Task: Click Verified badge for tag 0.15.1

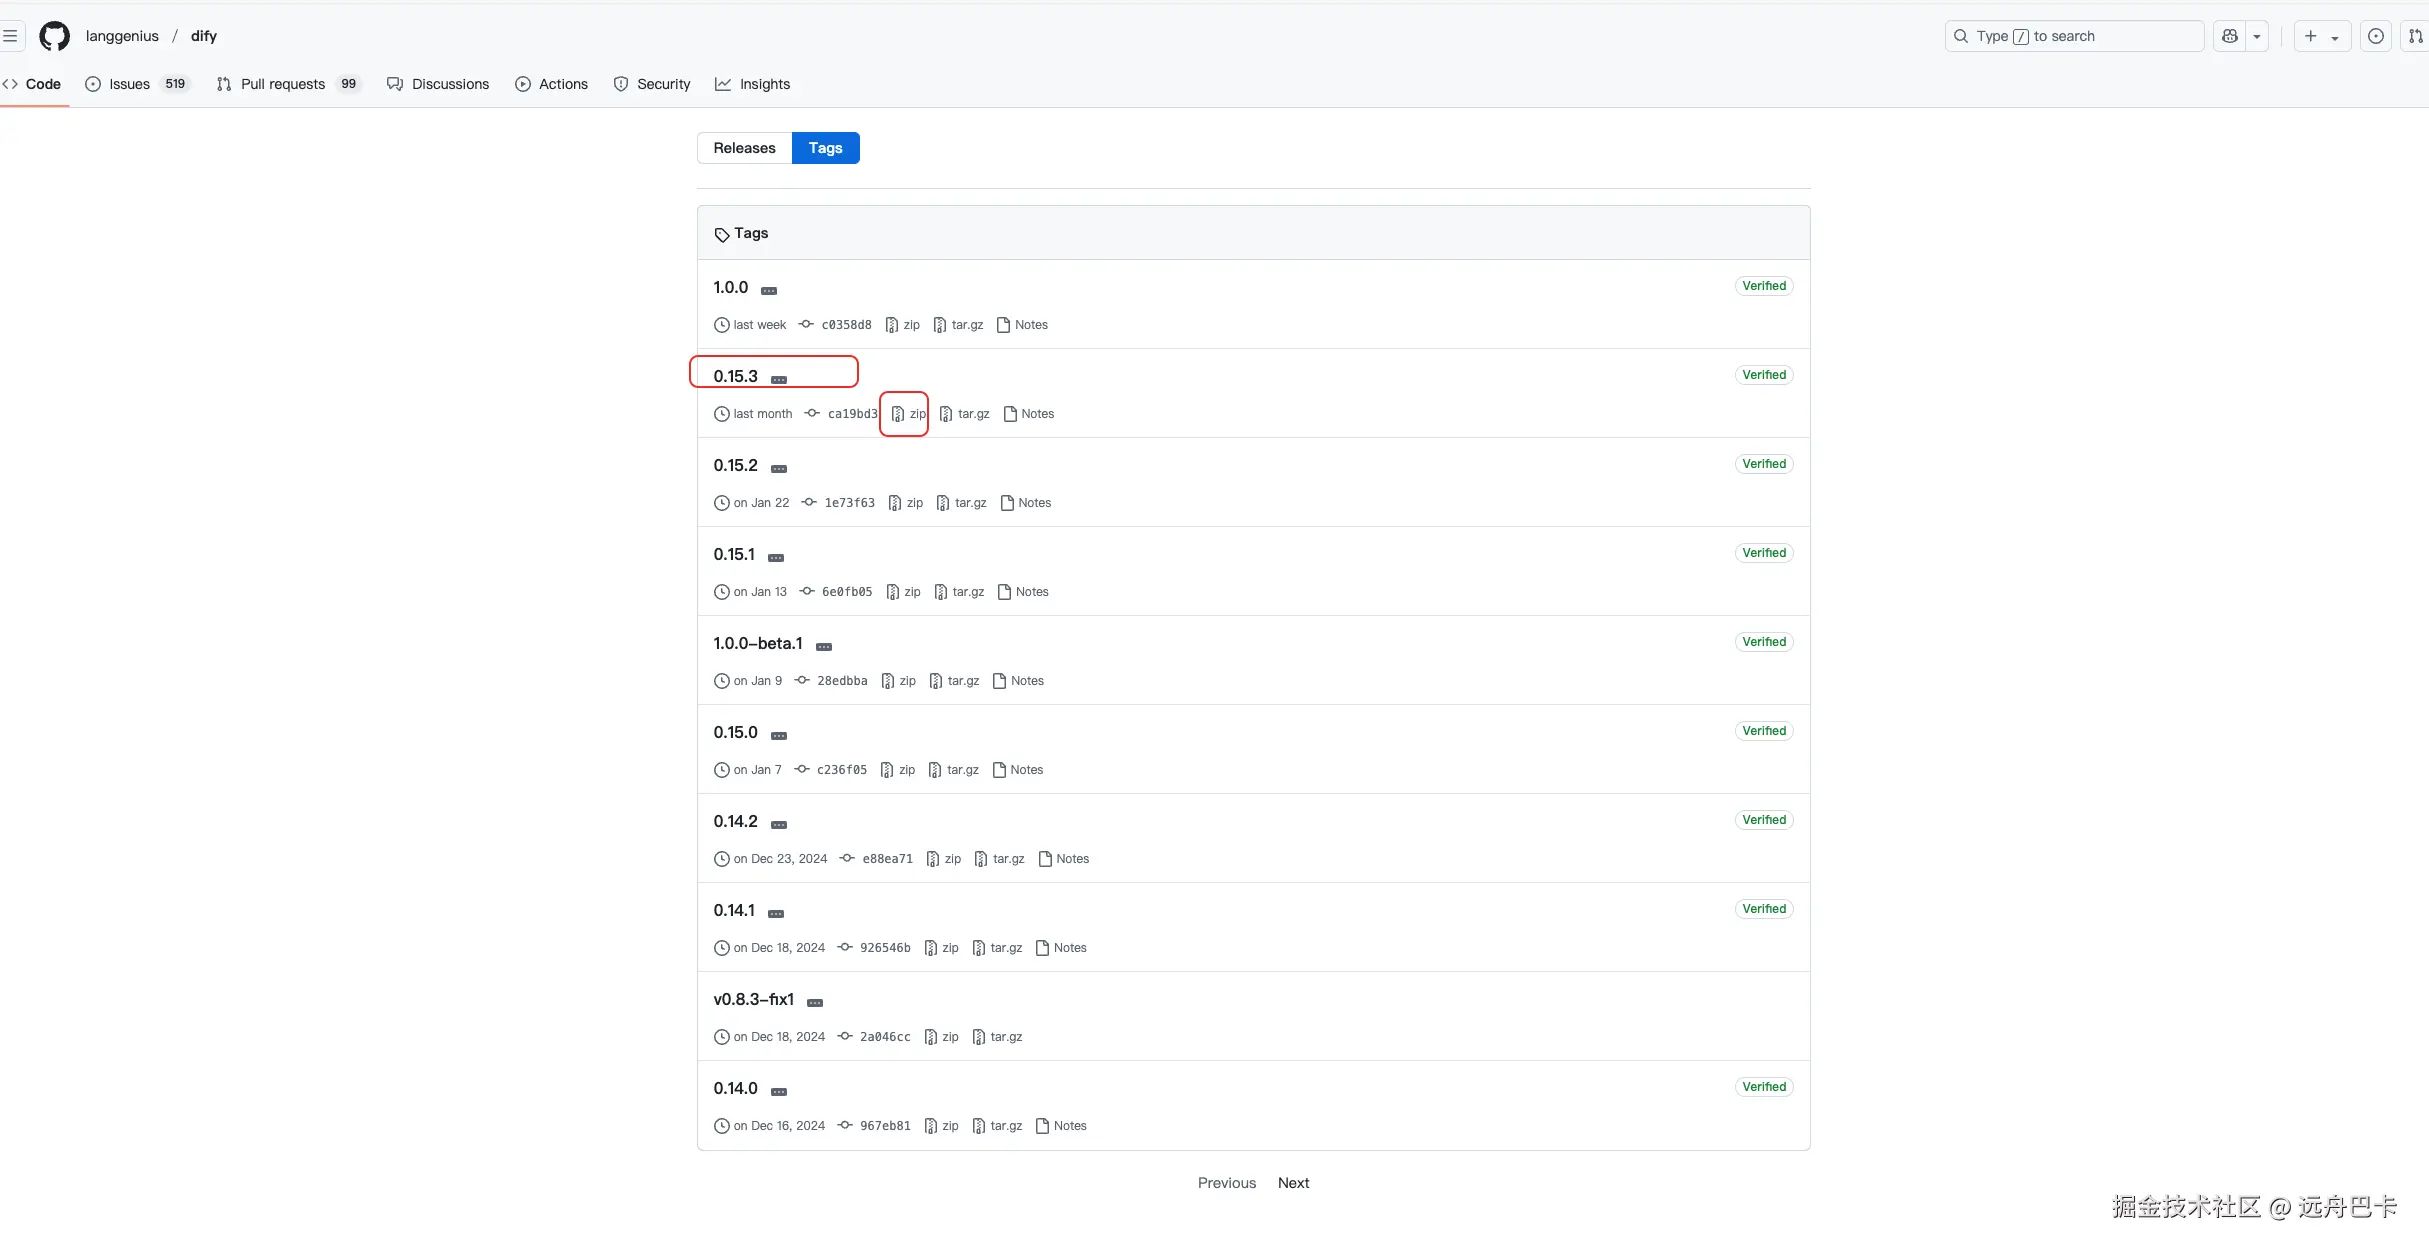Action: (1763, 553)
